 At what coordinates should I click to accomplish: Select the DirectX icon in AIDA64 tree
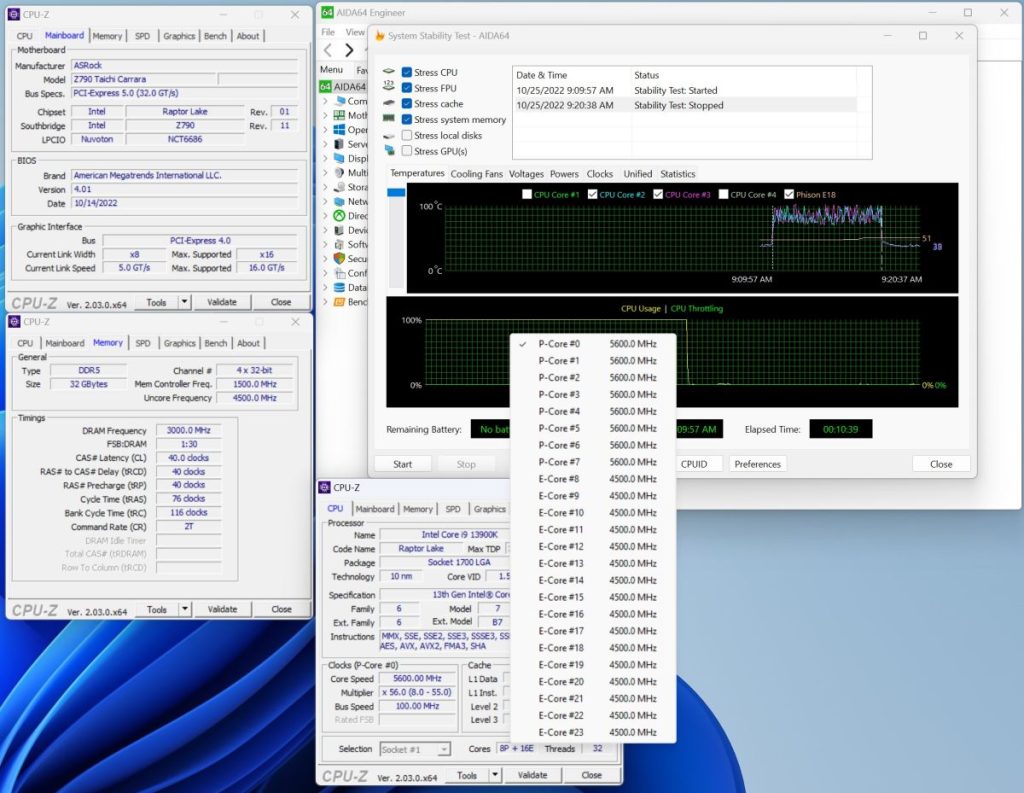click(339, 216)
